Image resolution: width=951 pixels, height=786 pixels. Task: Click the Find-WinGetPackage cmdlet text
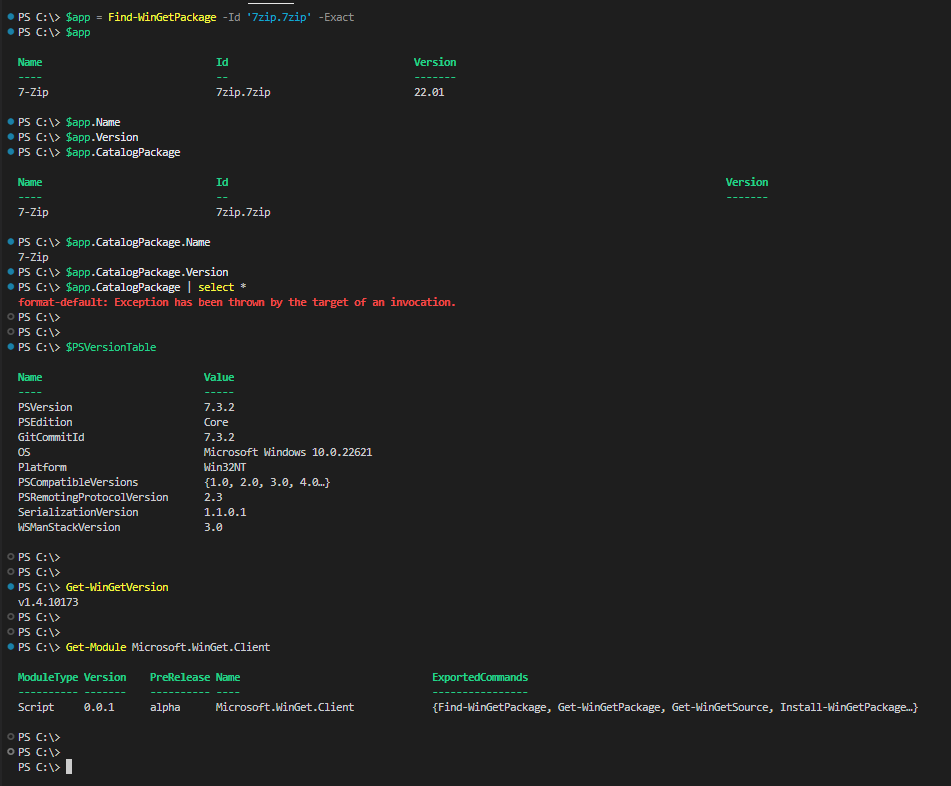coord(162,17)
